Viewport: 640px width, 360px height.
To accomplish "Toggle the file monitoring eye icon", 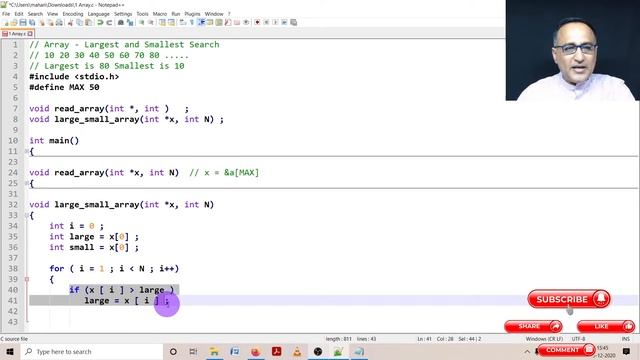I will point(246,22).
